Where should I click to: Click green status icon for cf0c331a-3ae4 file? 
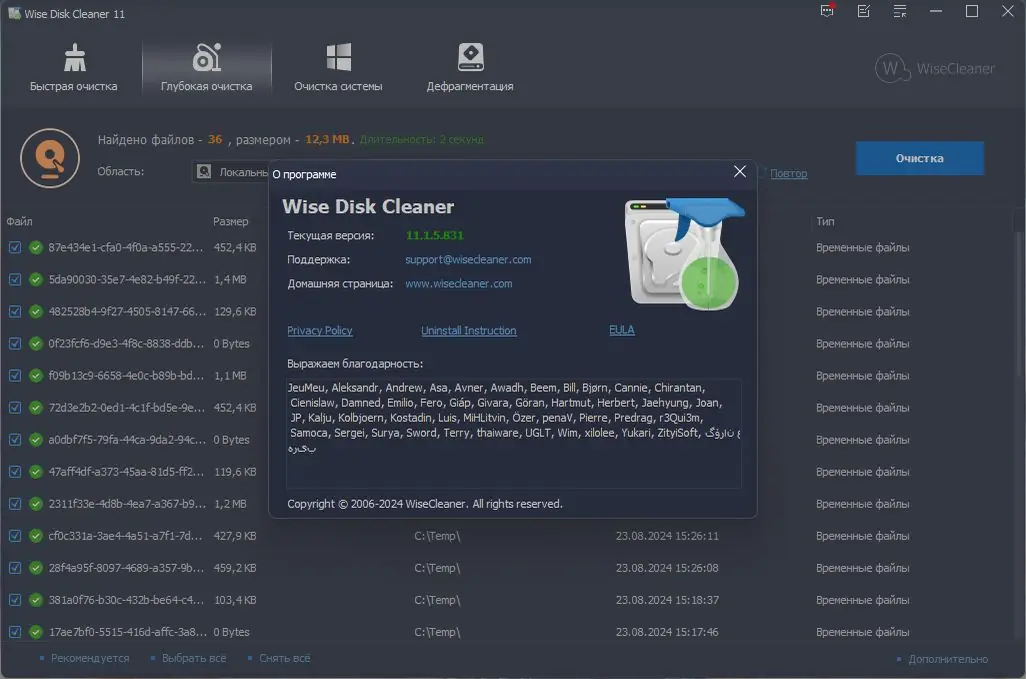(x=36, y=536)
